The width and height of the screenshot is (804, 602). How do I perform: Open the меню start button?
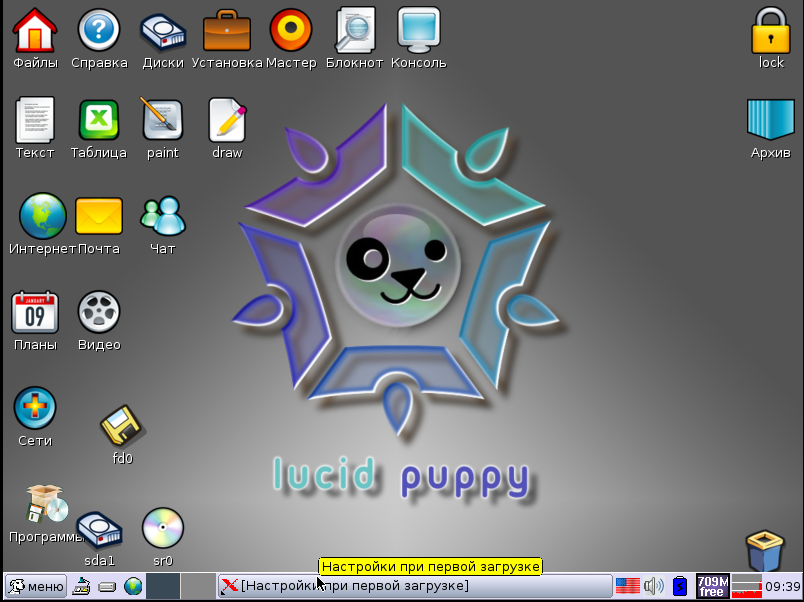(36, 586)
